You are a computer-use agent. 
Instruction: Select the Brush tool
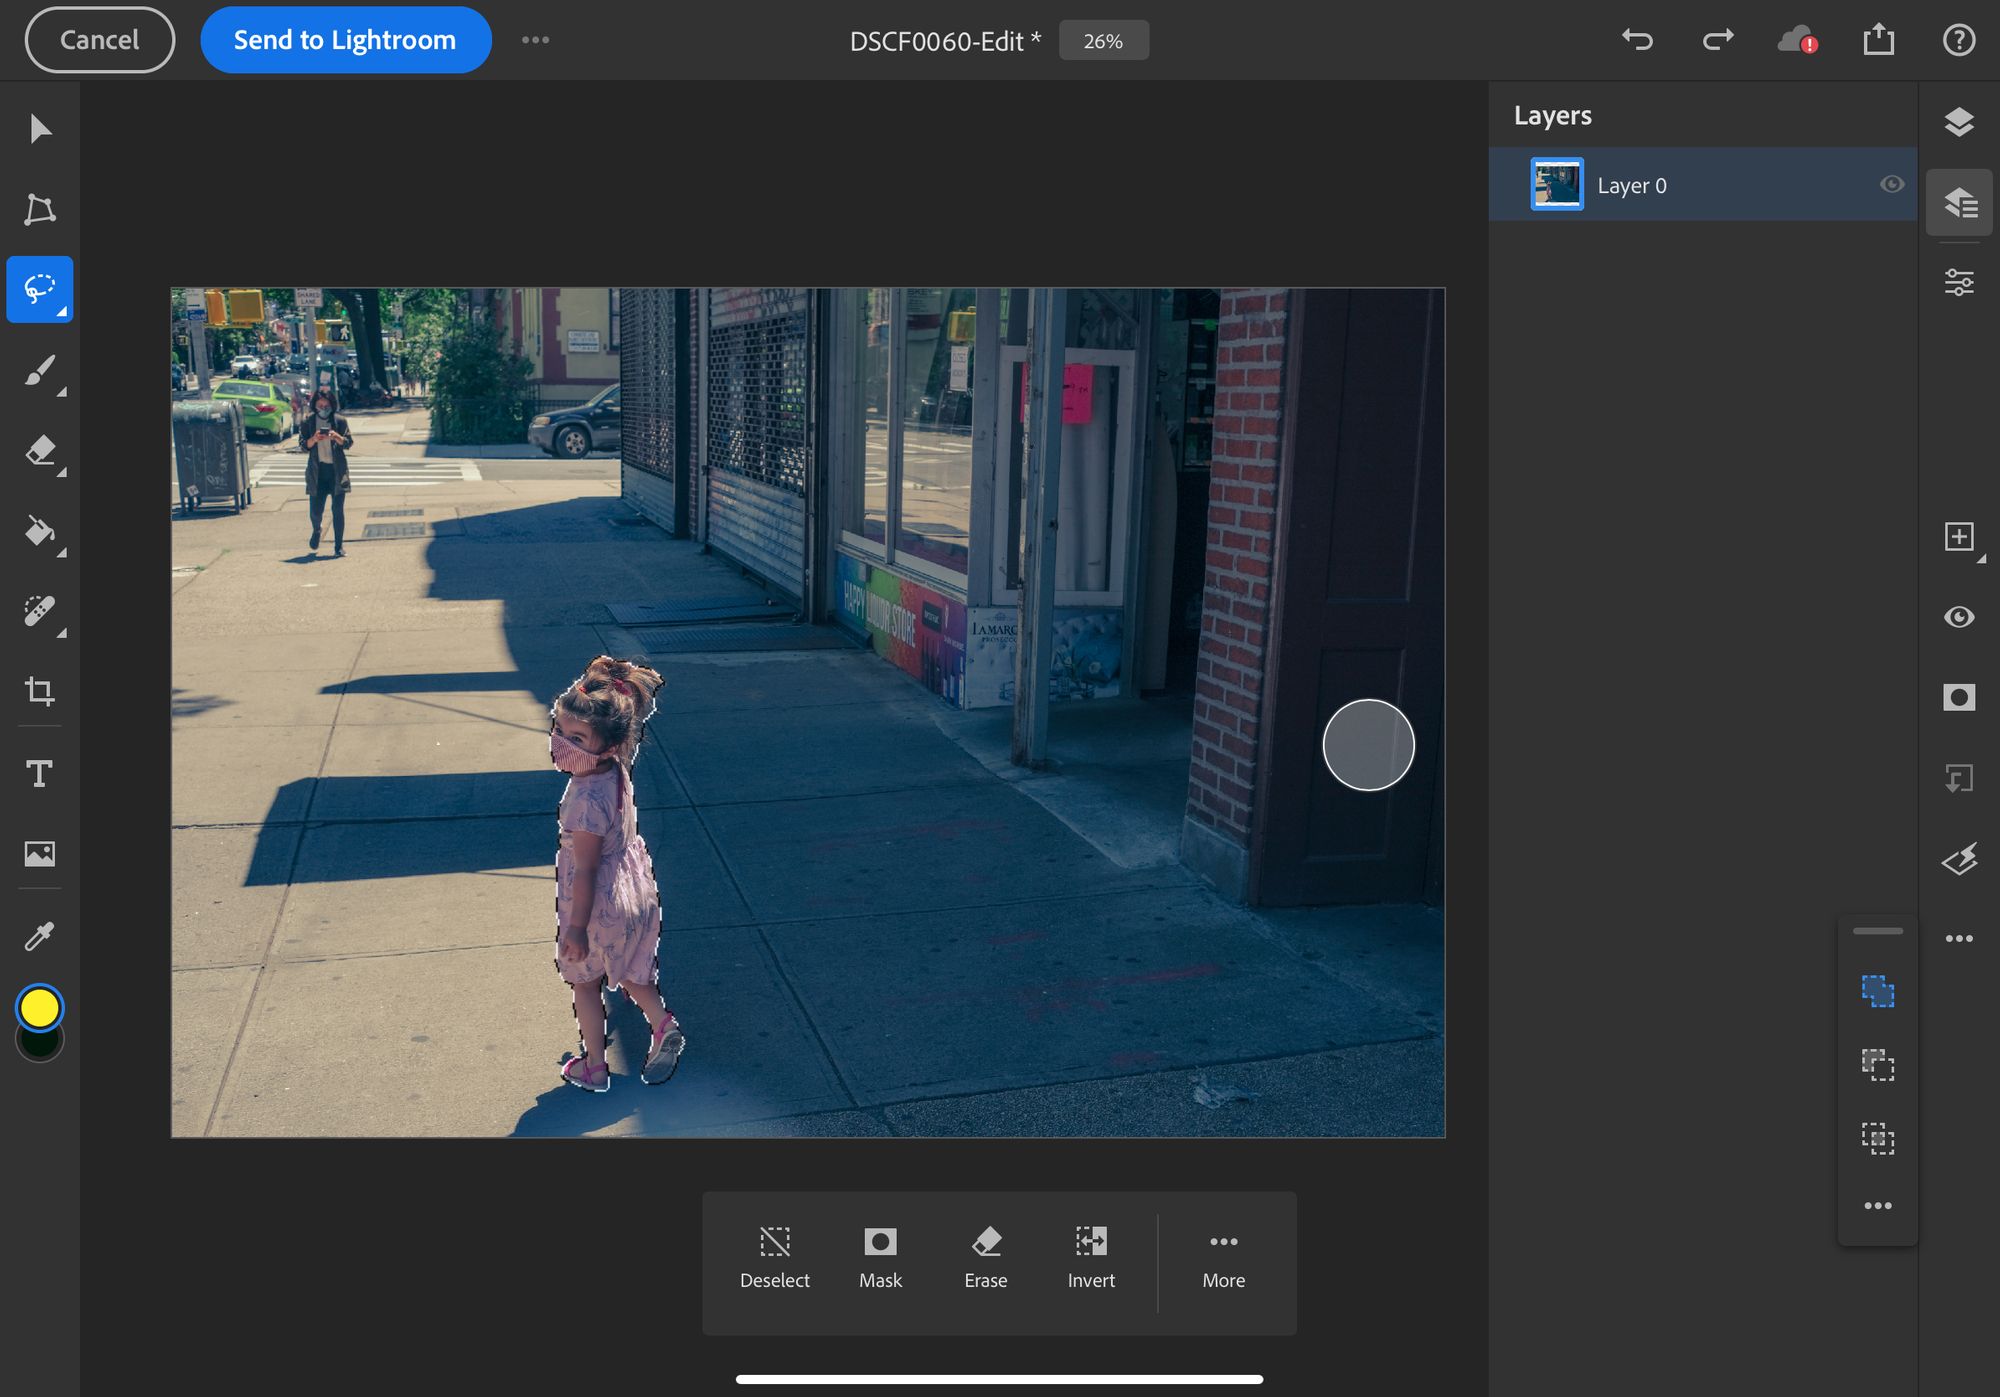tap(40, 371)
